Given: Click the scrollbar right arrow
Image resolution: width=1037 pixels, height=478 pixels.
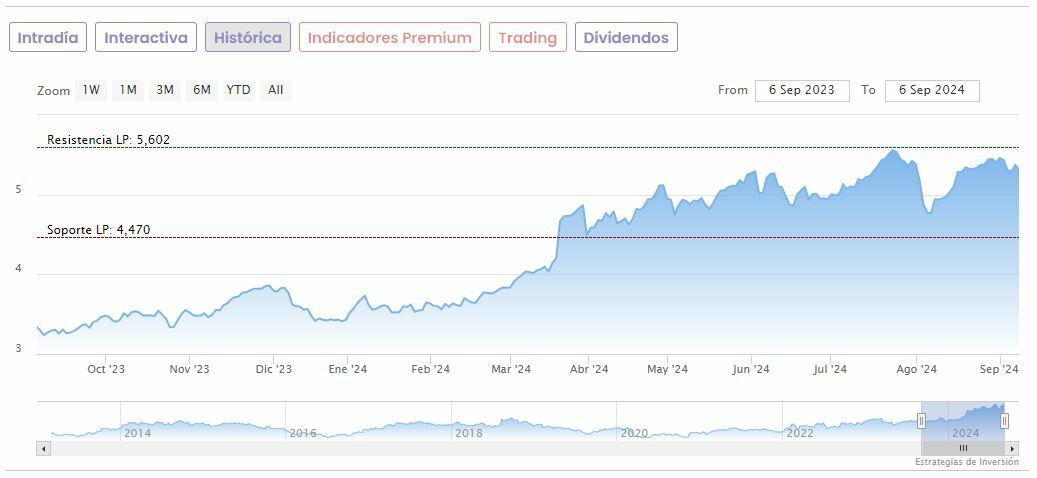Looking at the screenshot, I should point(1013,448).
